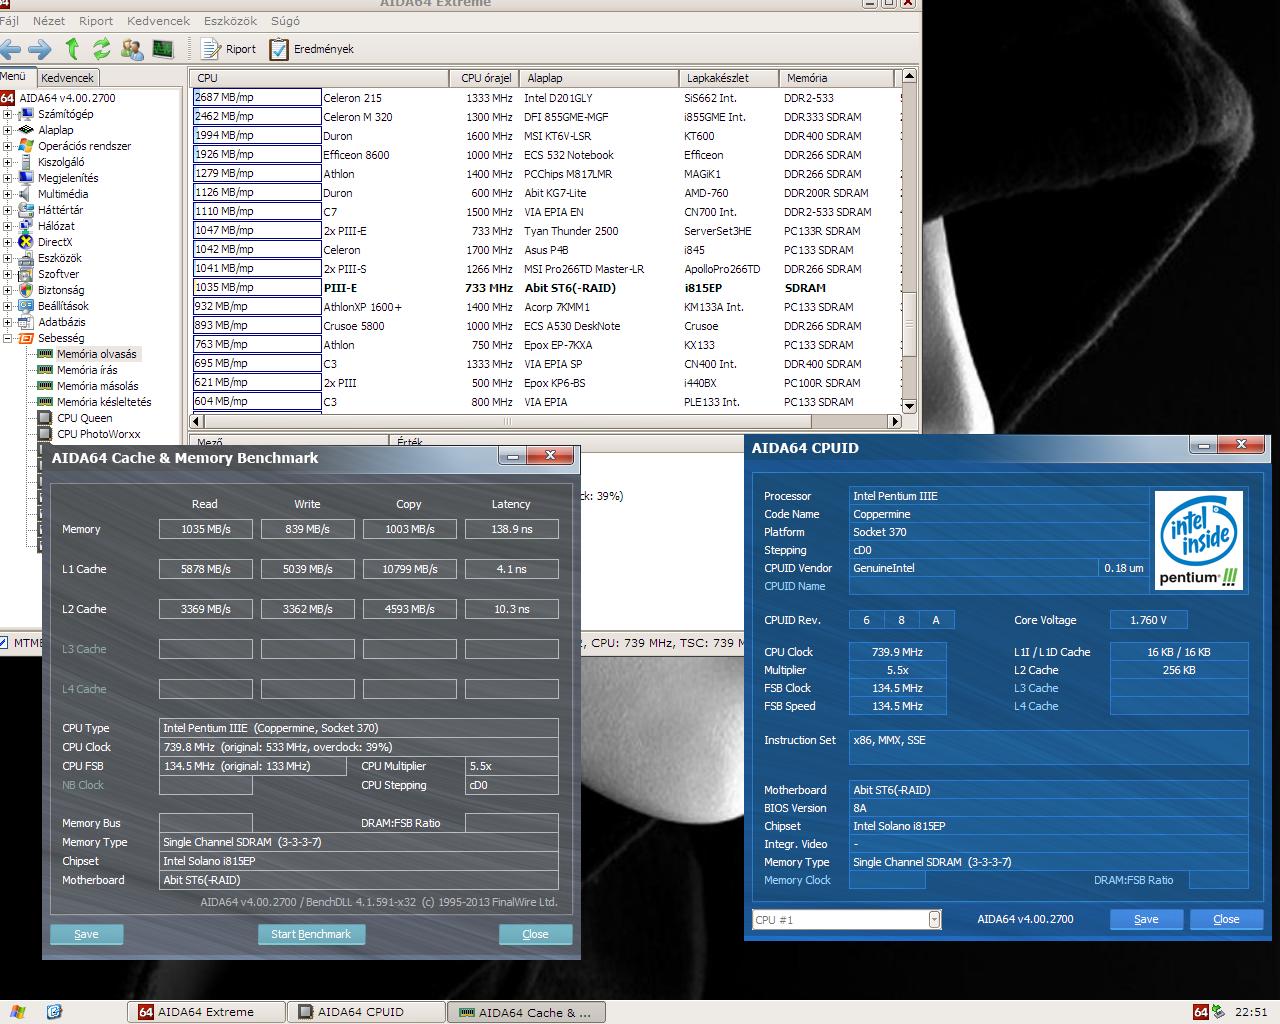Click the Eredmények results icon

279,48
